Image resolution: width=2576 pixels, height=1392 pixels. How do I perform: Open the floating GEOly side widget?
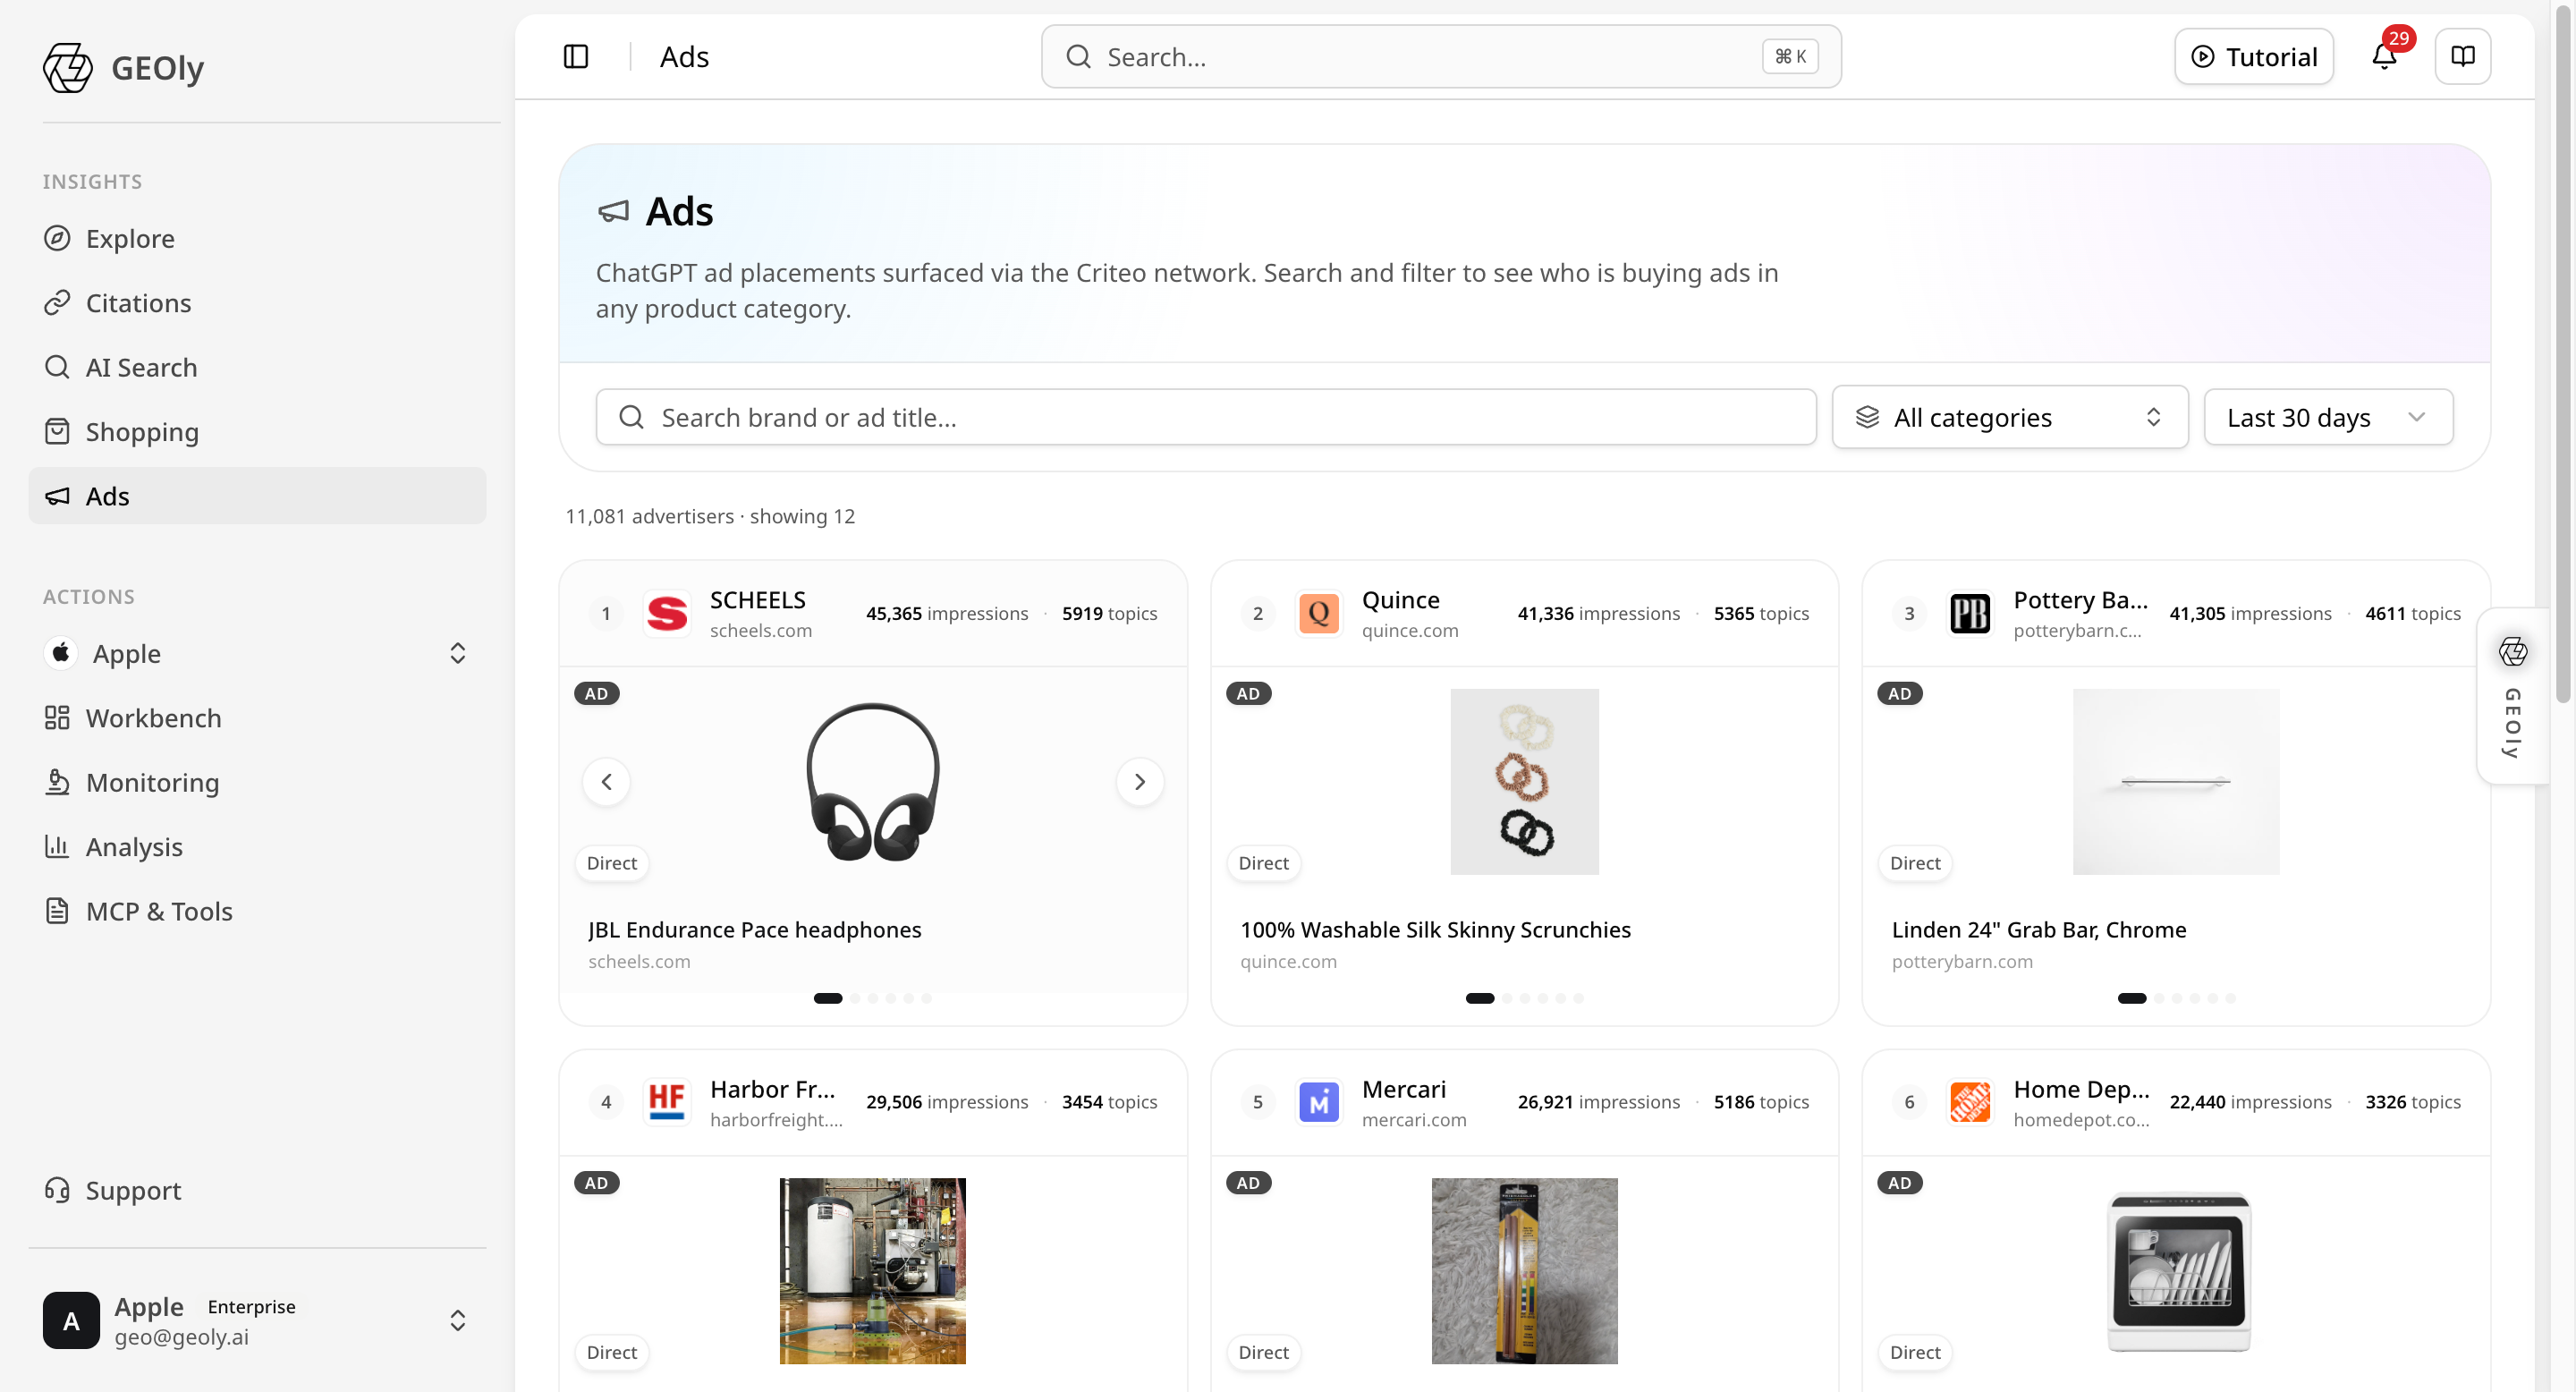(x=2513, y=696)
